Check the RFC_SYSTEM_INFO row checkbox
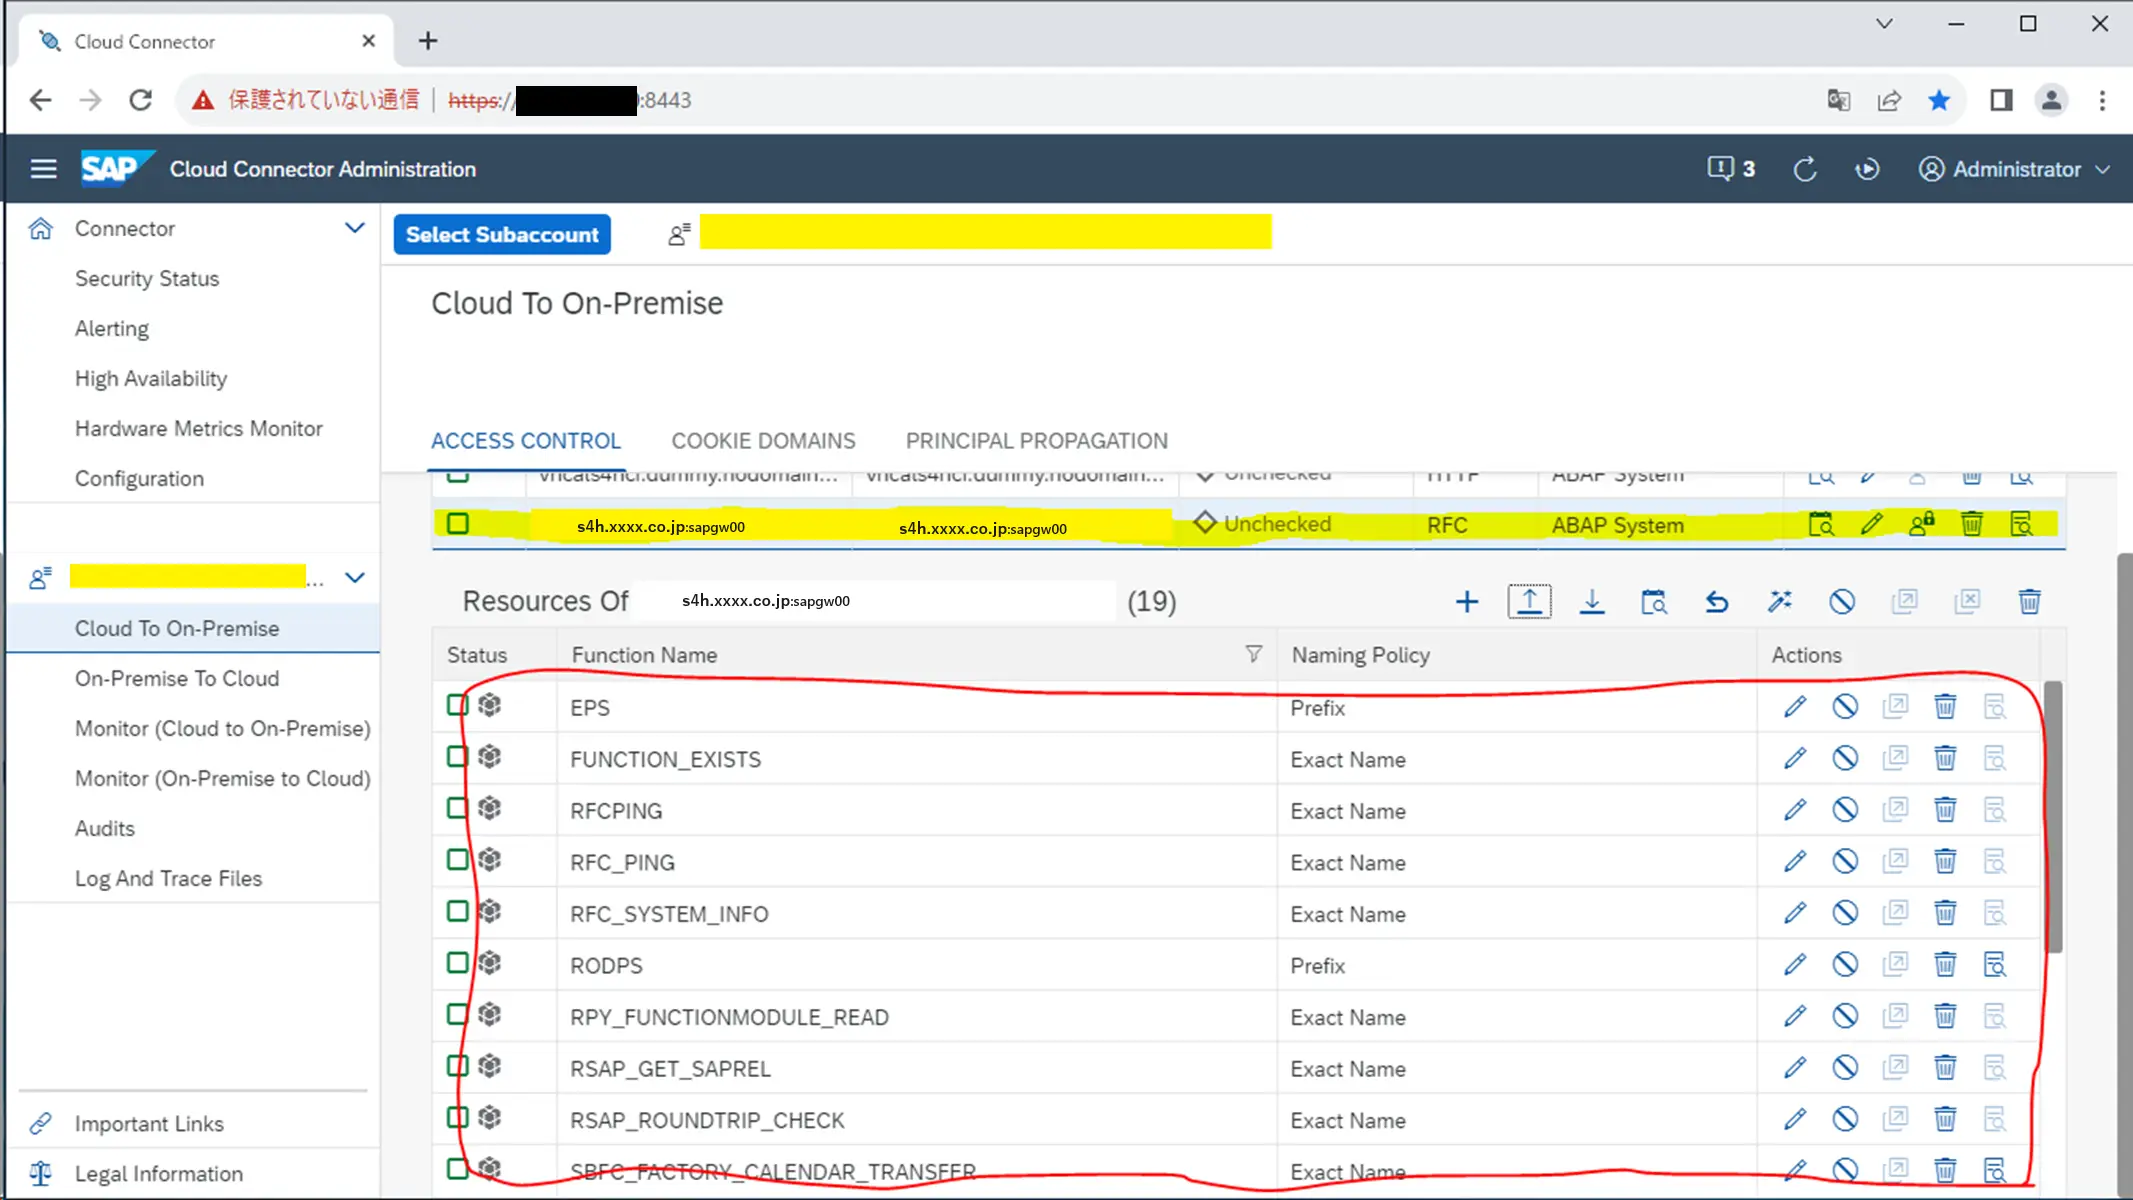 [457, 911]
